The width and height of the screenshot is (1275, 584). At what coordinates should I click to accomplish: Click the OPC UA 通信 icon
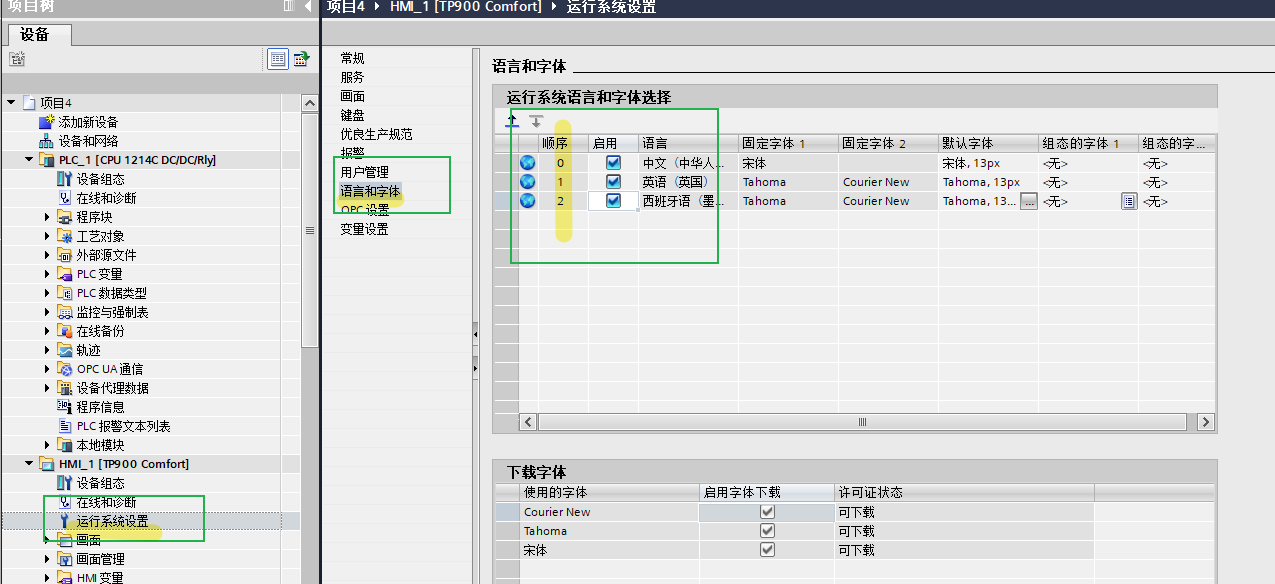65,369
